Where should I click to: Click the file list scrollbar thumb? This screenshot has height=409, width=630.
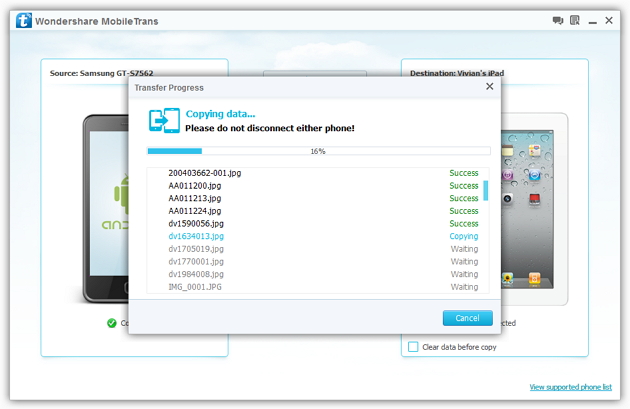coord(485,190)
